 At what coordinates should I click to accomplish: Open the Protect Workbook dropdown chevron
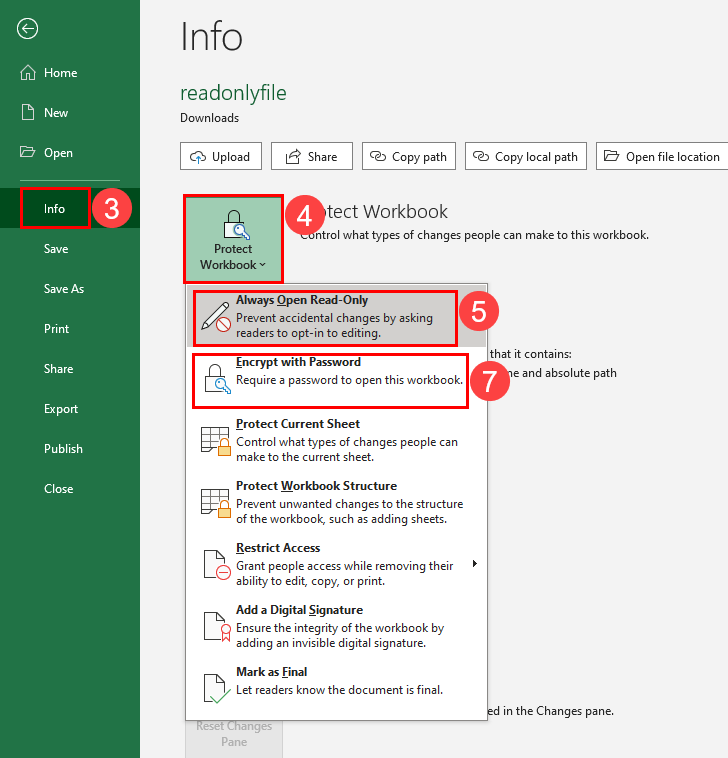[262, 265]
